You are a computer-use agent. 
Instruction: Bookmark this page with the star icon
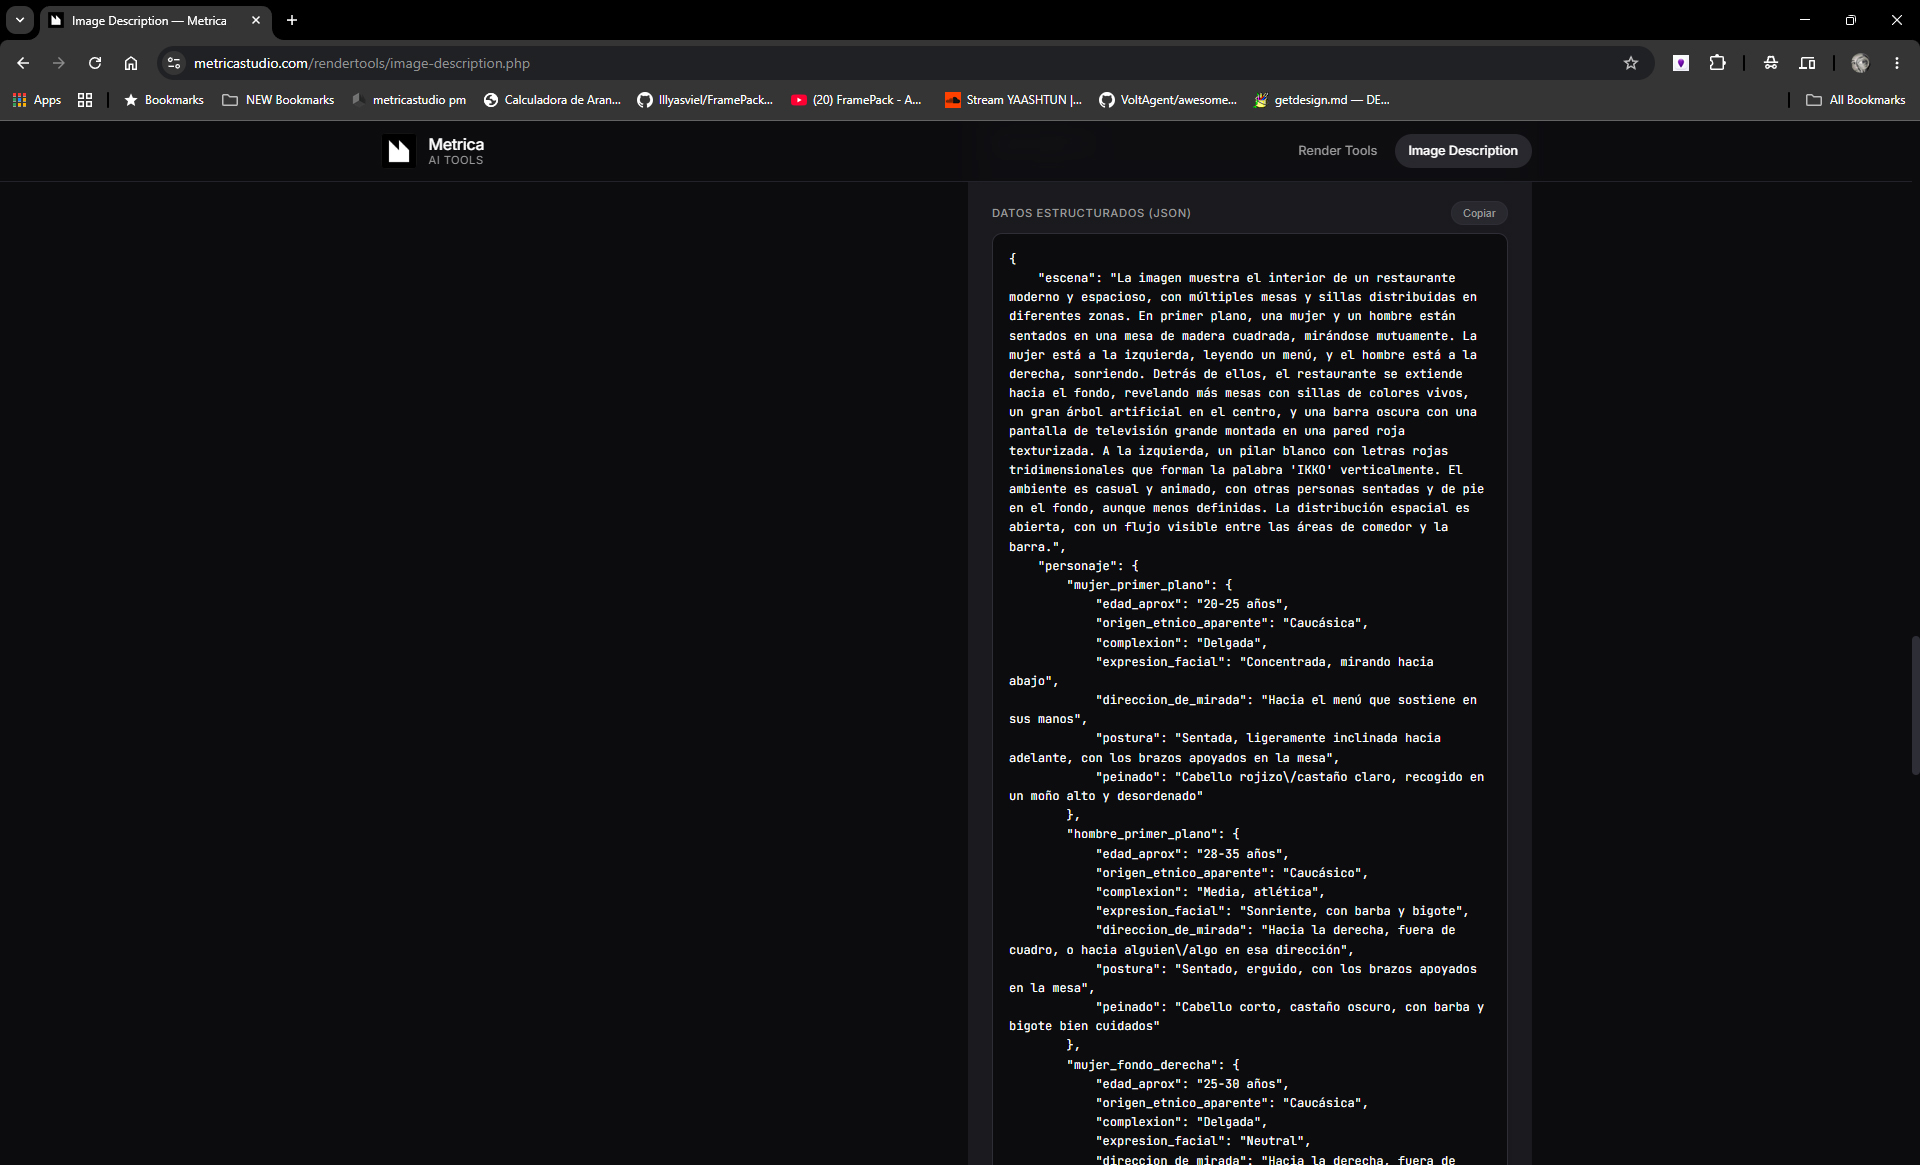[1631, 63]
